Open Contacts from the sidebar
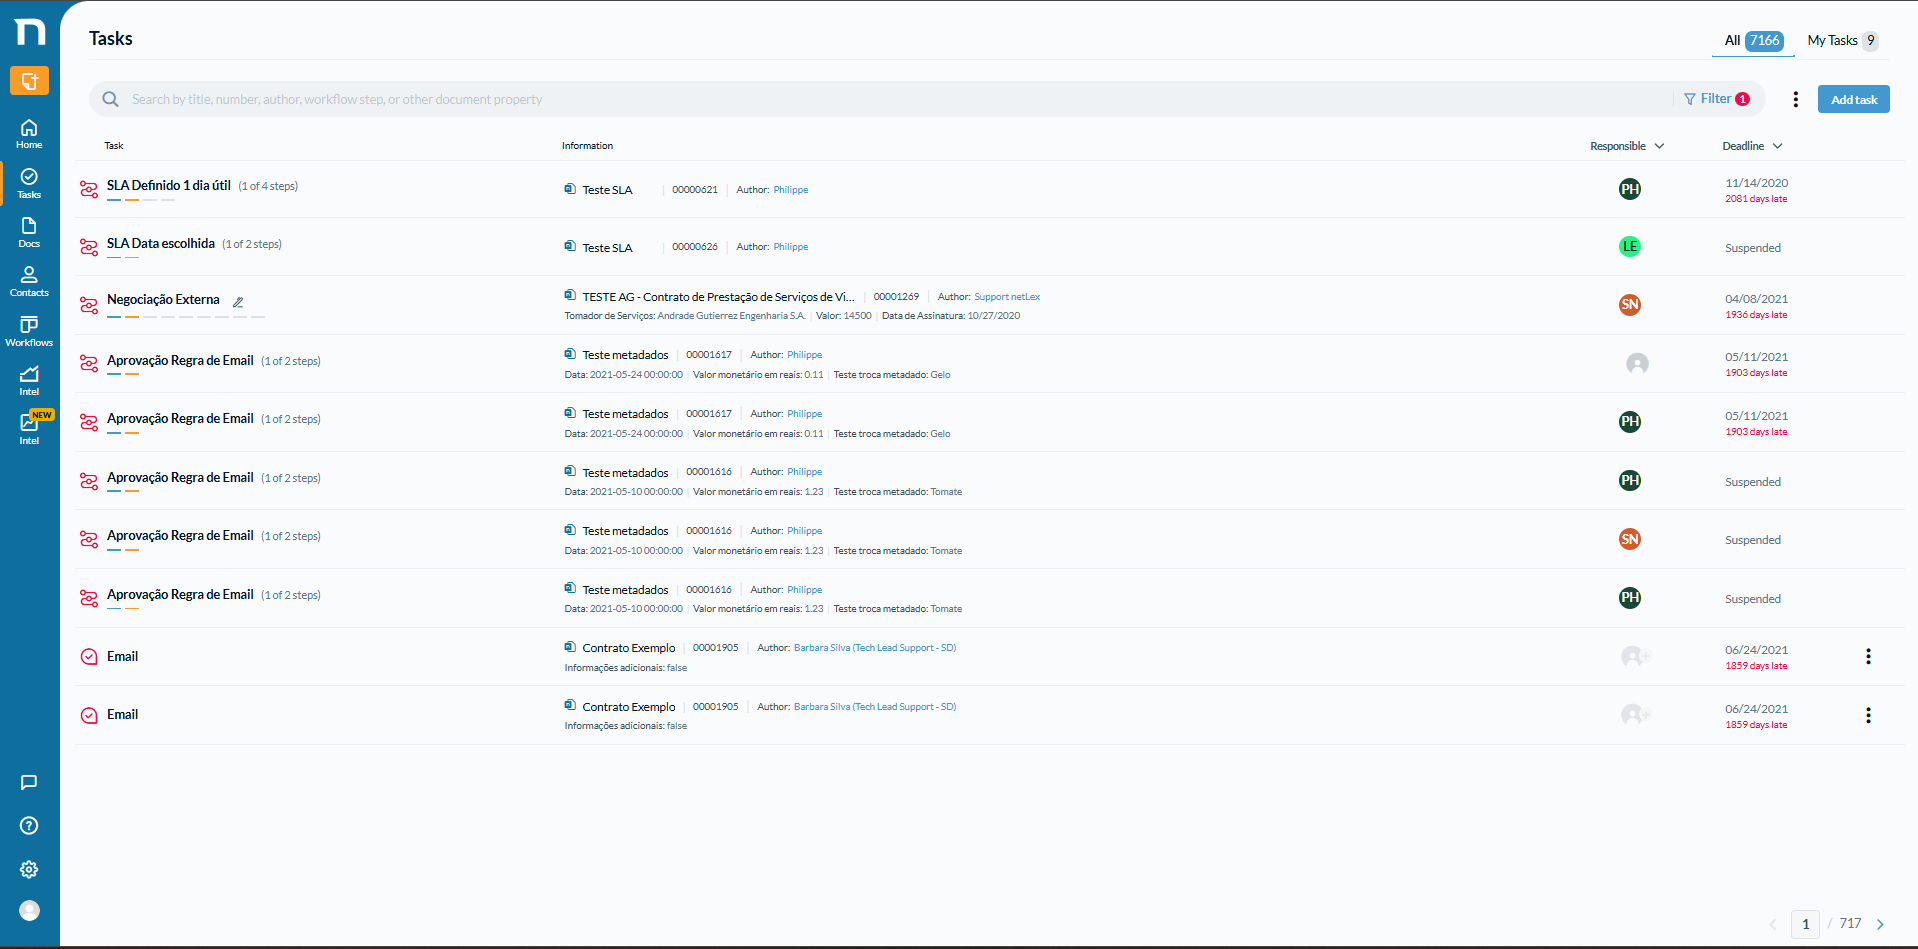 click(29, 281)
